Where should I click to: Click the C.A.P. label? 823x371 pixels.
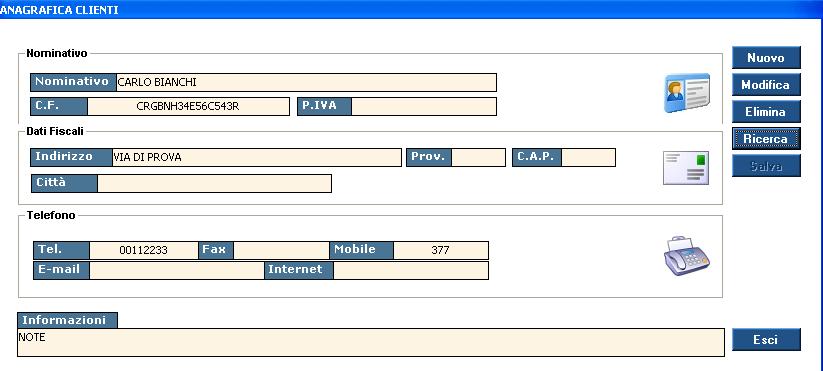537,157
